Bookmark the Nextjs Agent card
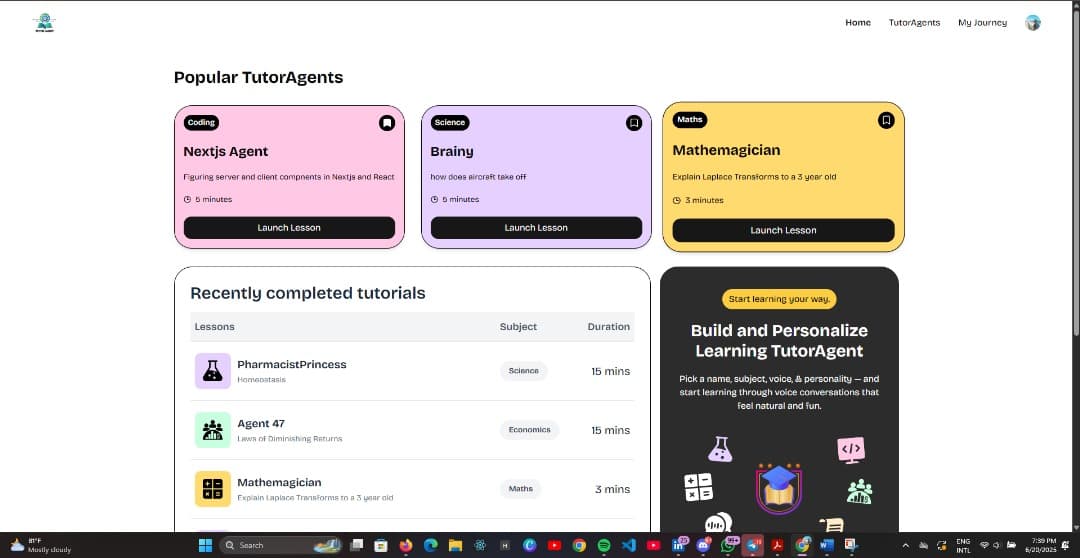Screen dimensions: 1080x558 (x=387, y=123)
